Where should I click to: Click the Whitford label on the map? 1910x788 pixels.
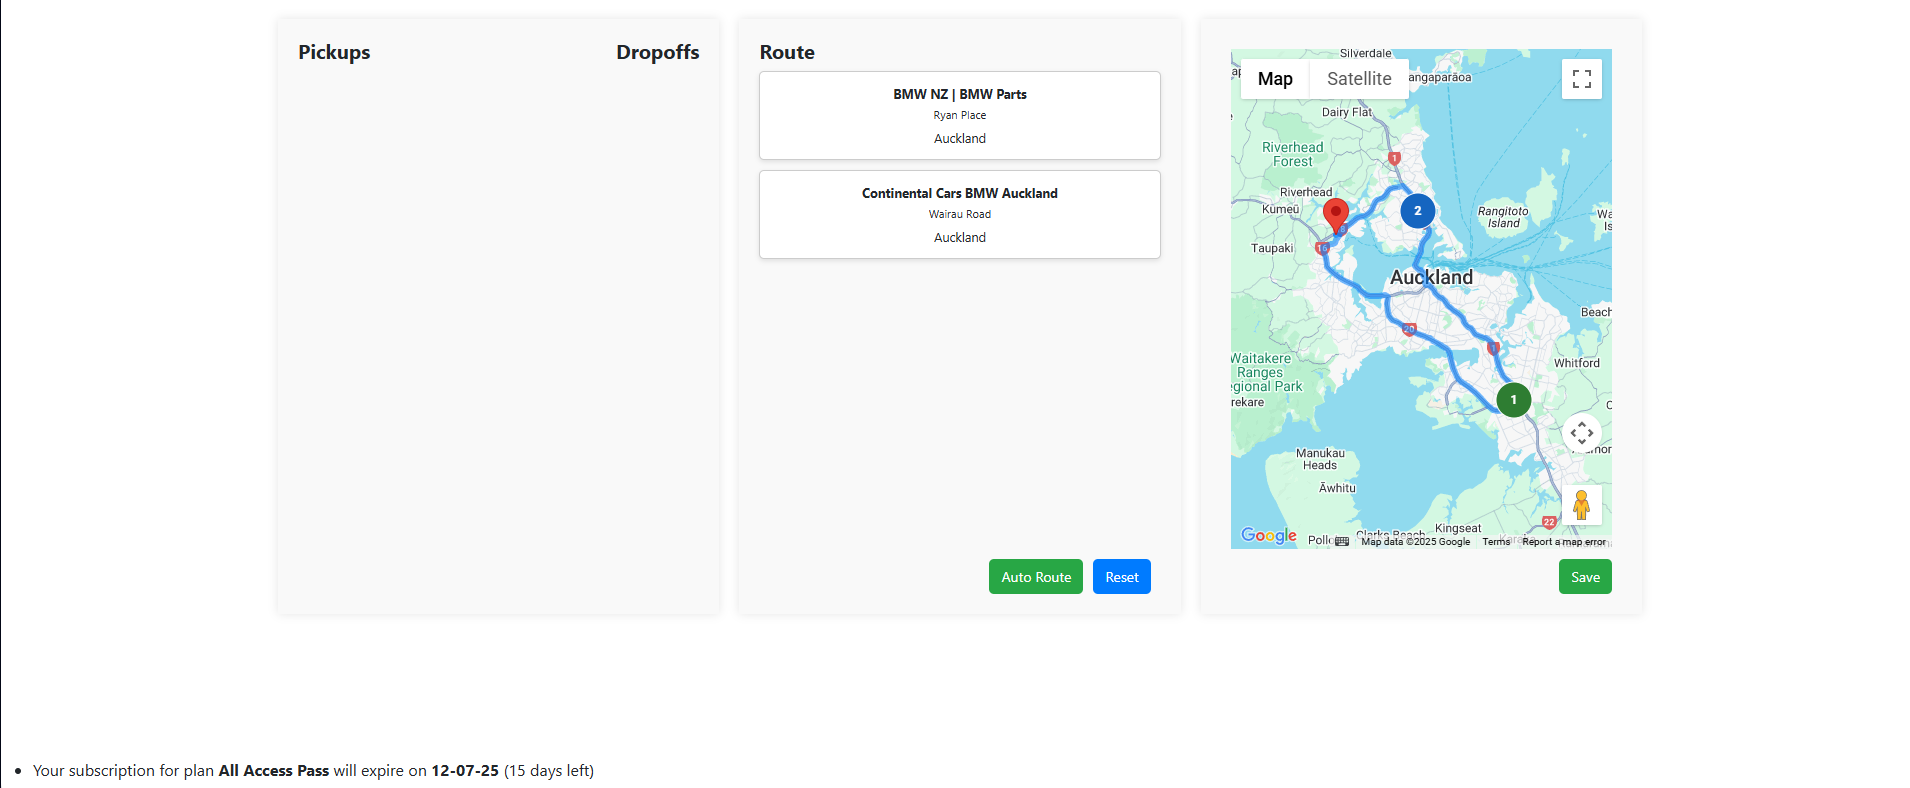[1577, 363]
